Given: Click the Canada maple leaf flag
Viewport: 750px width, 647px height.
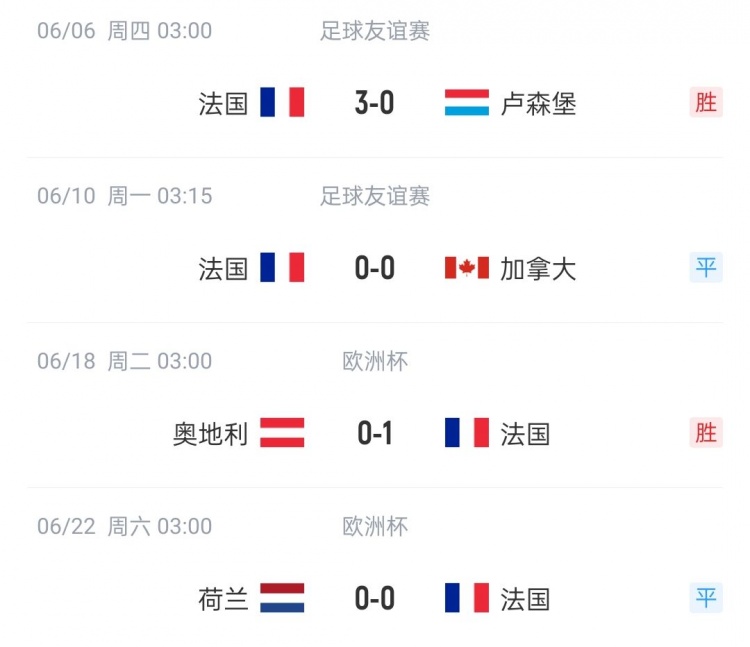Looking at the screenshot, I should 467,268.
